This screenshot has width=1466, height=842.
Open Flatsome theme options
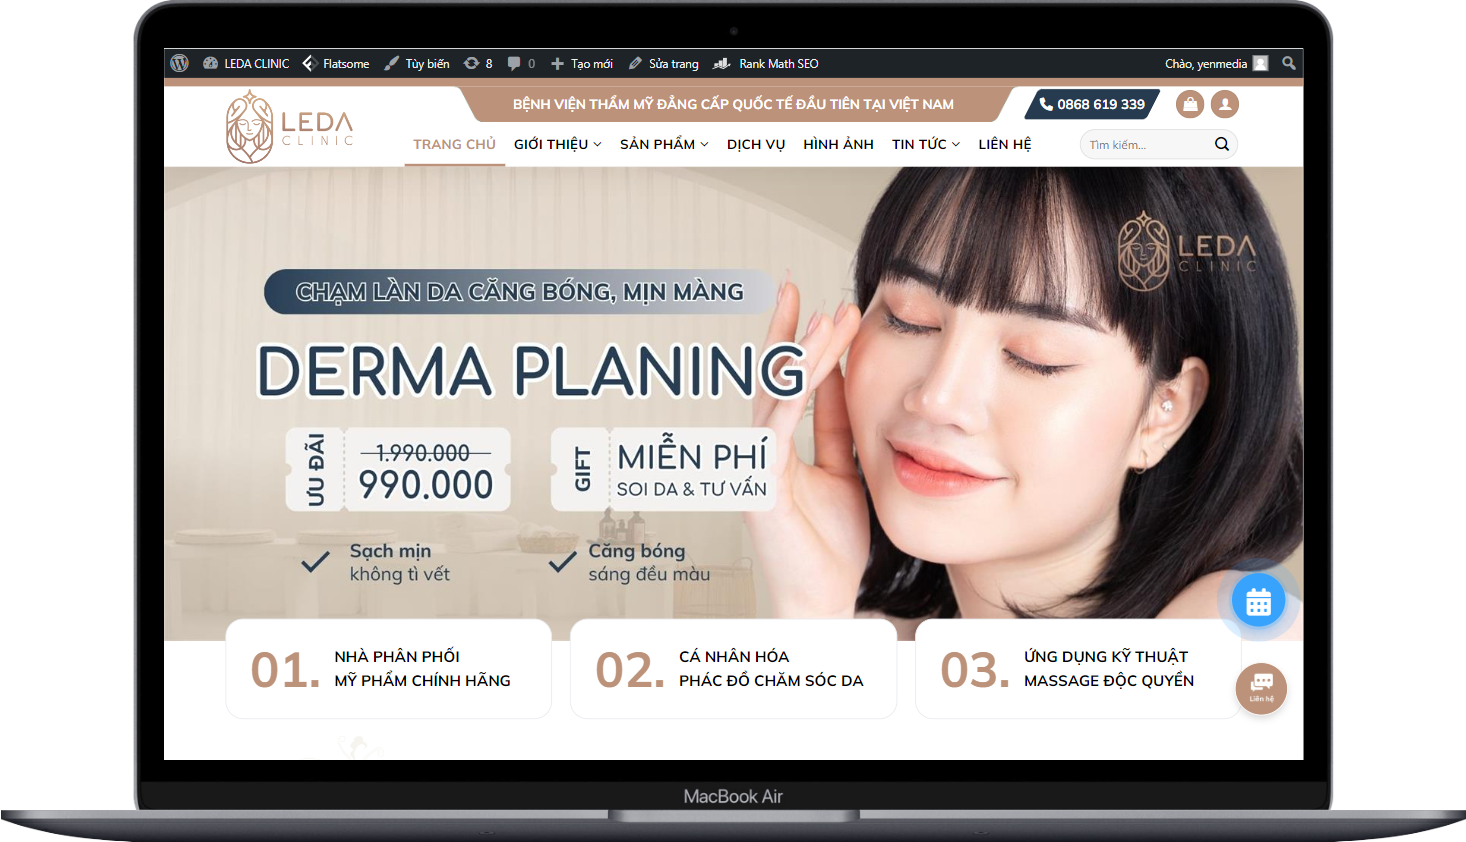[x=336, y=63]
